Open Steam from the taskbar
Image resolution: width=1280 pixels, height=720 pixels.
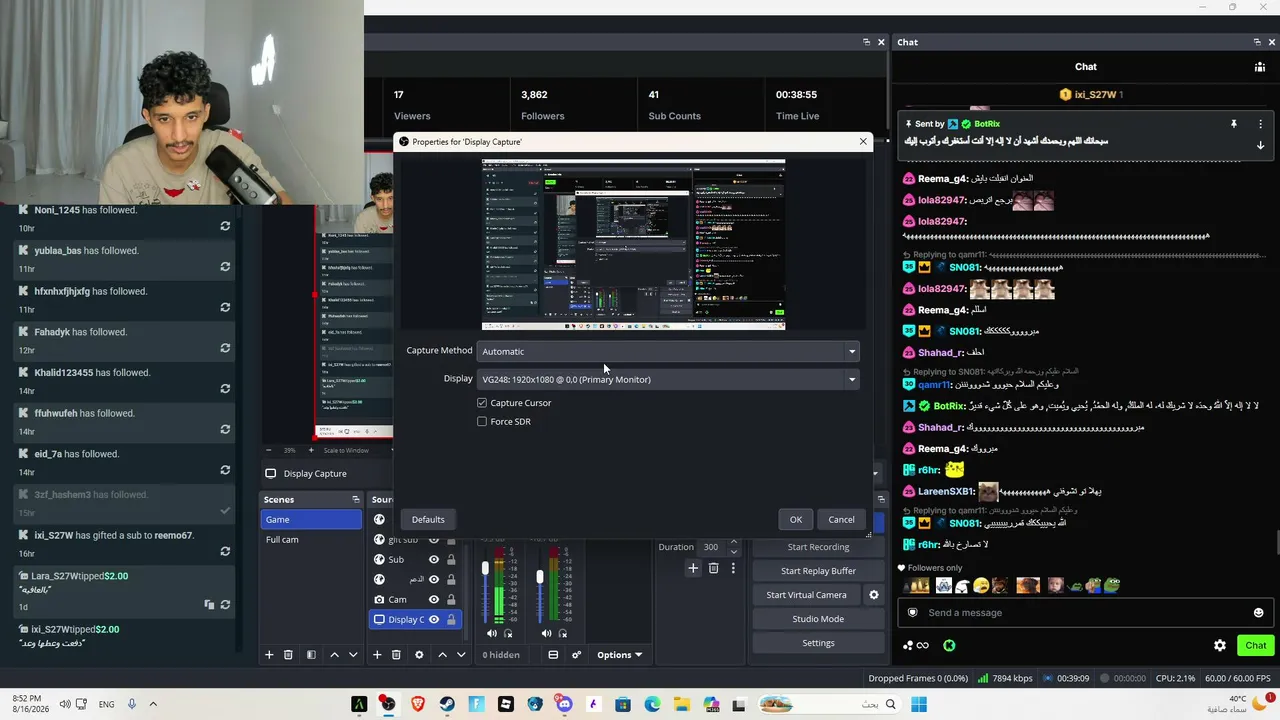point(447,705)
